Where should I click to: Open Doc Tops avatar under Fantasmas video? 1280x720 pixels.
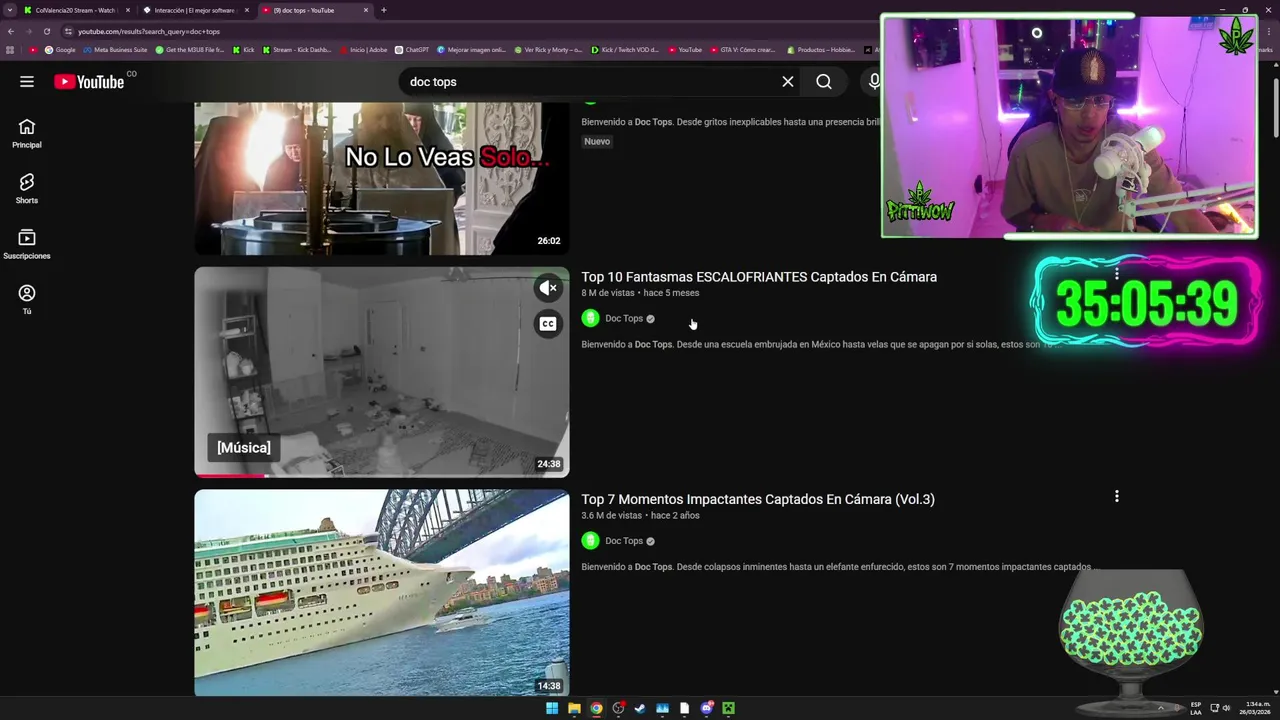pyautogui.click(x=590, y=318)
